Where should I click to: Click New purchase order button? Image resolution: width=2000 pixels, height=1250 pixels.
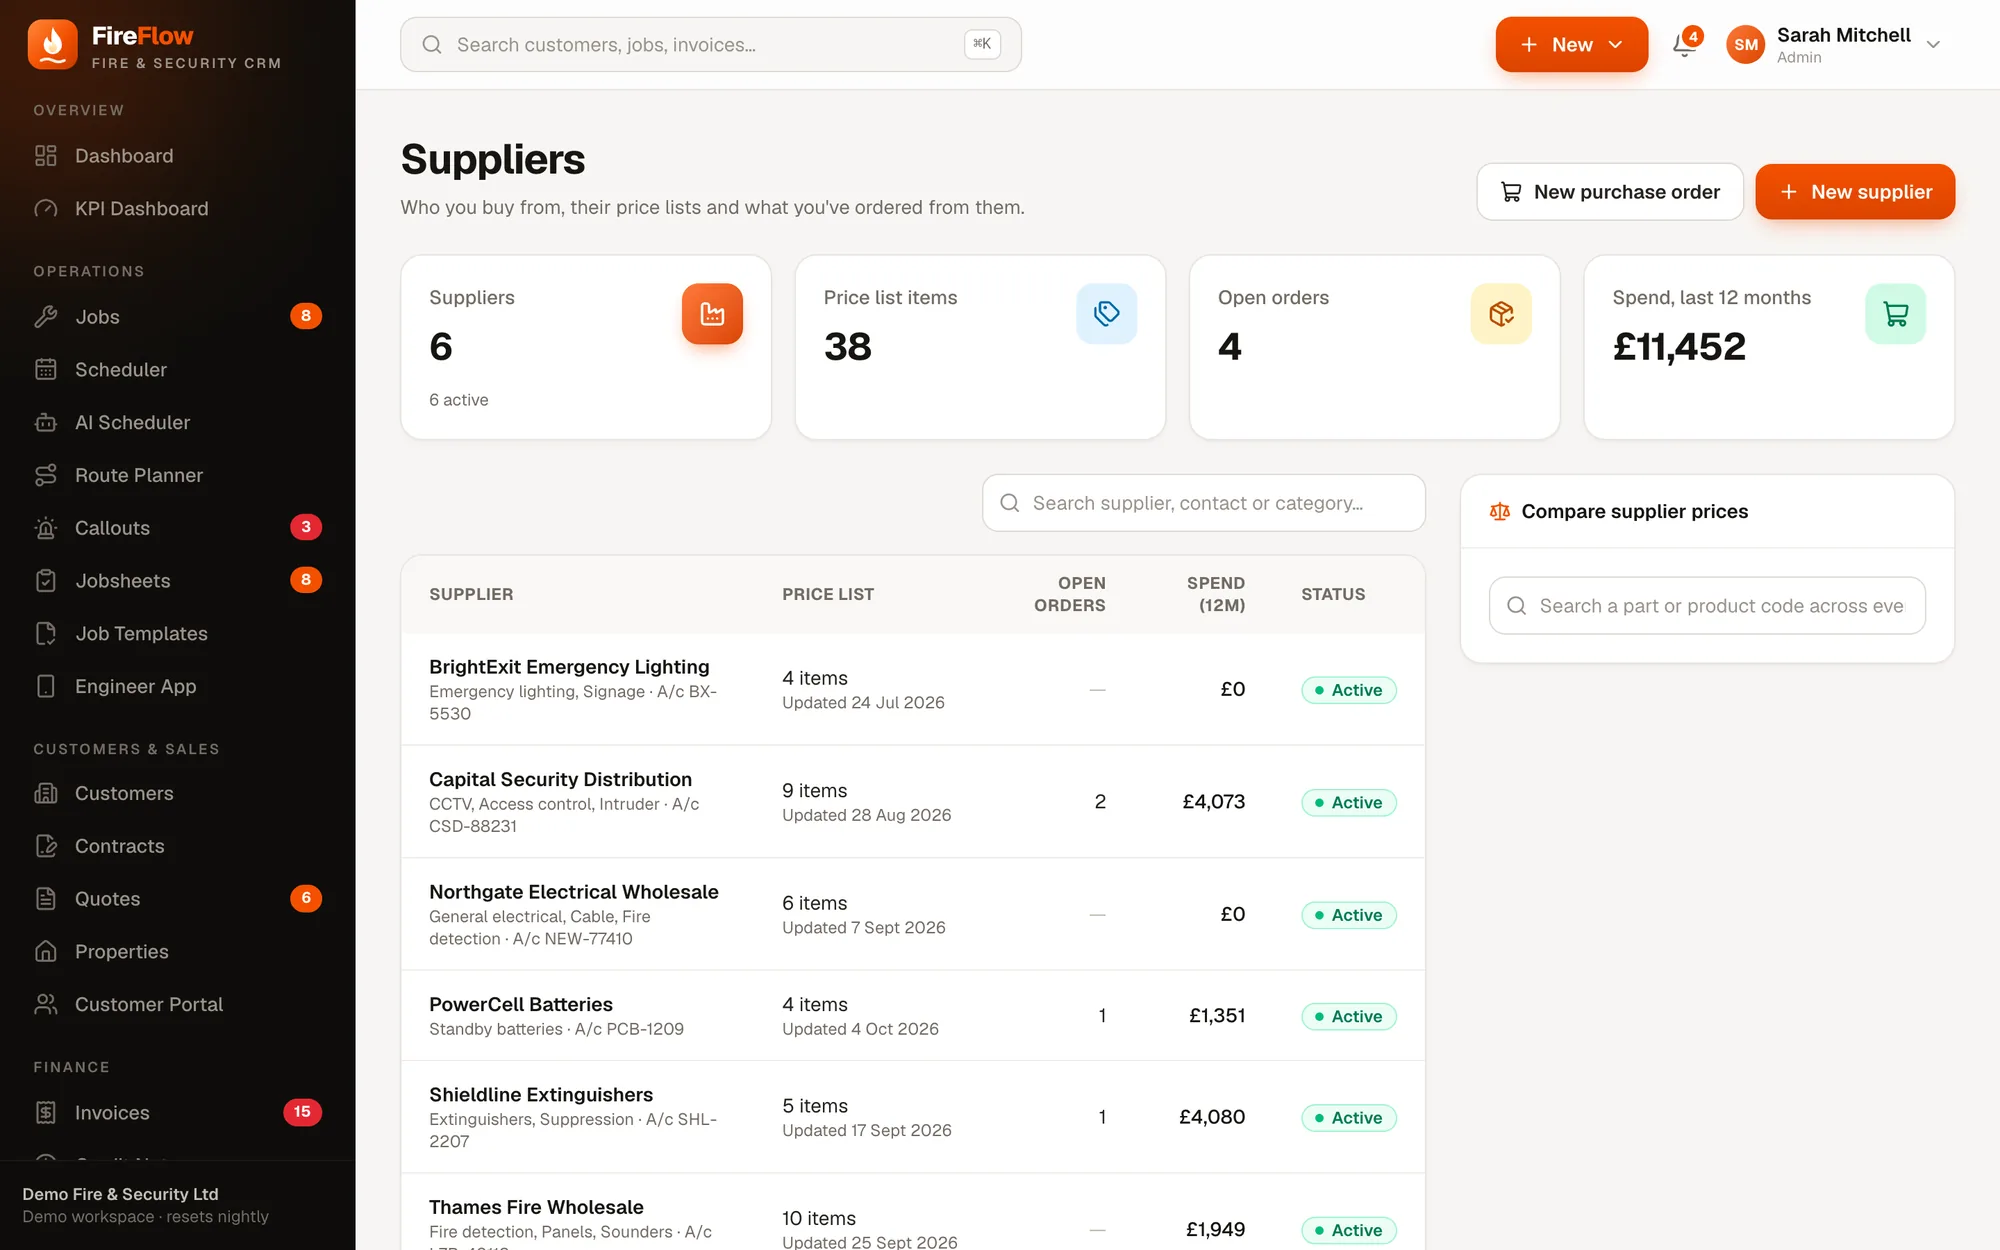coord(1610,192)
